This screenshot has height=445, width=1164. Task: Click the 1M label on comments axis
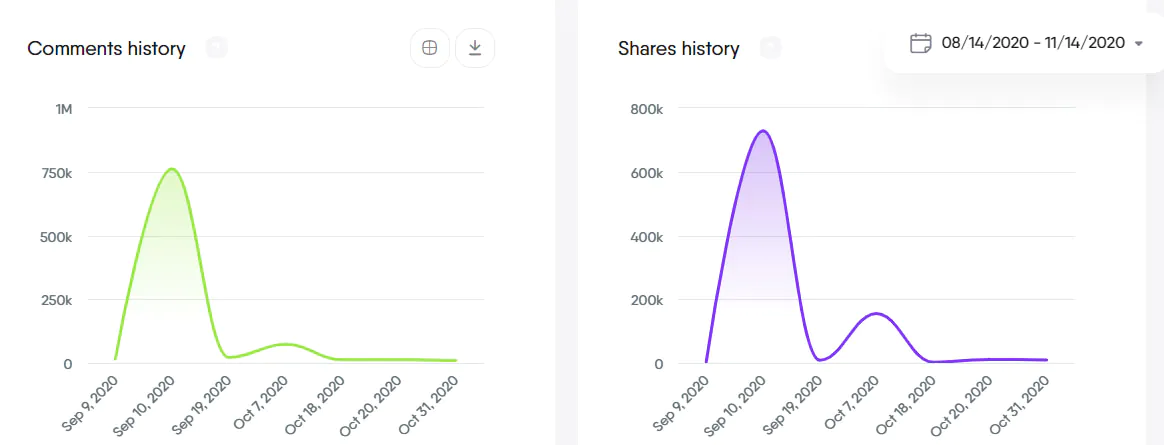(x=64, y=109)
